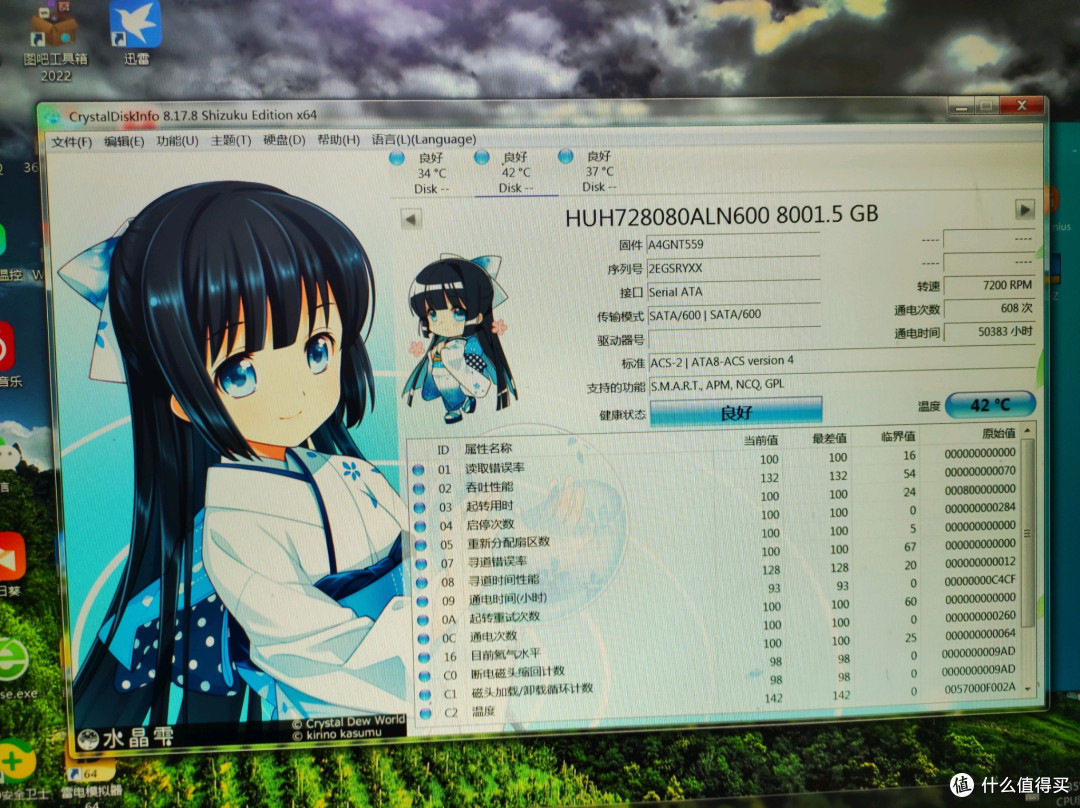Open the 帮助(H) menu
Screen dimensions: 1080x808
click(338, 140)
